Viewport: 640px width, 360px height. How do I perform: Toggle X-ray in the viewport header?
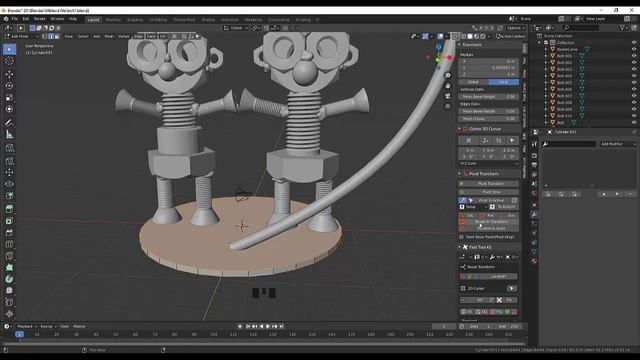tap(456, 36)
